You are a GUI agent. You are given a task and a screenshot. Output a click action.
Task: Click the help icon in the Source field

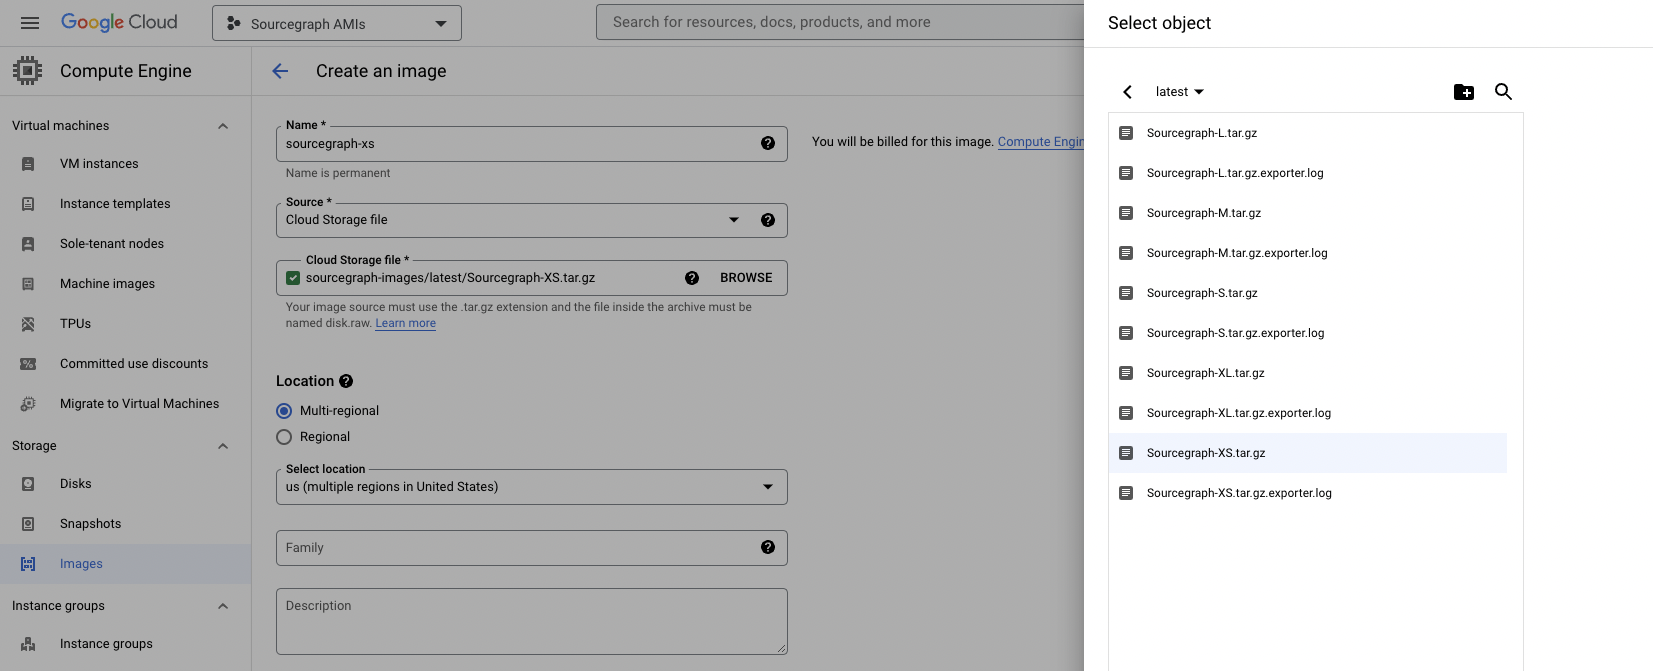(x=768, y=220)
